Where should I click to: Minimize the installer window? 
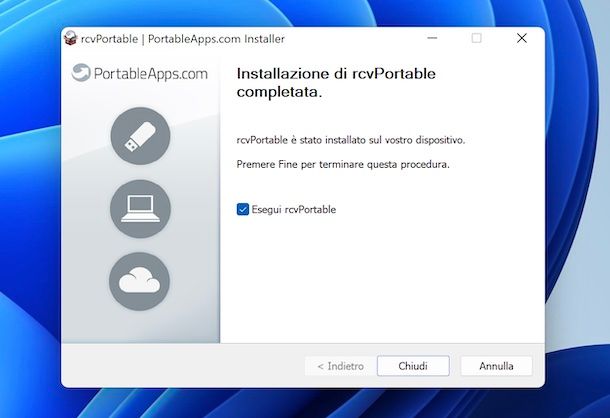[432, 38]
